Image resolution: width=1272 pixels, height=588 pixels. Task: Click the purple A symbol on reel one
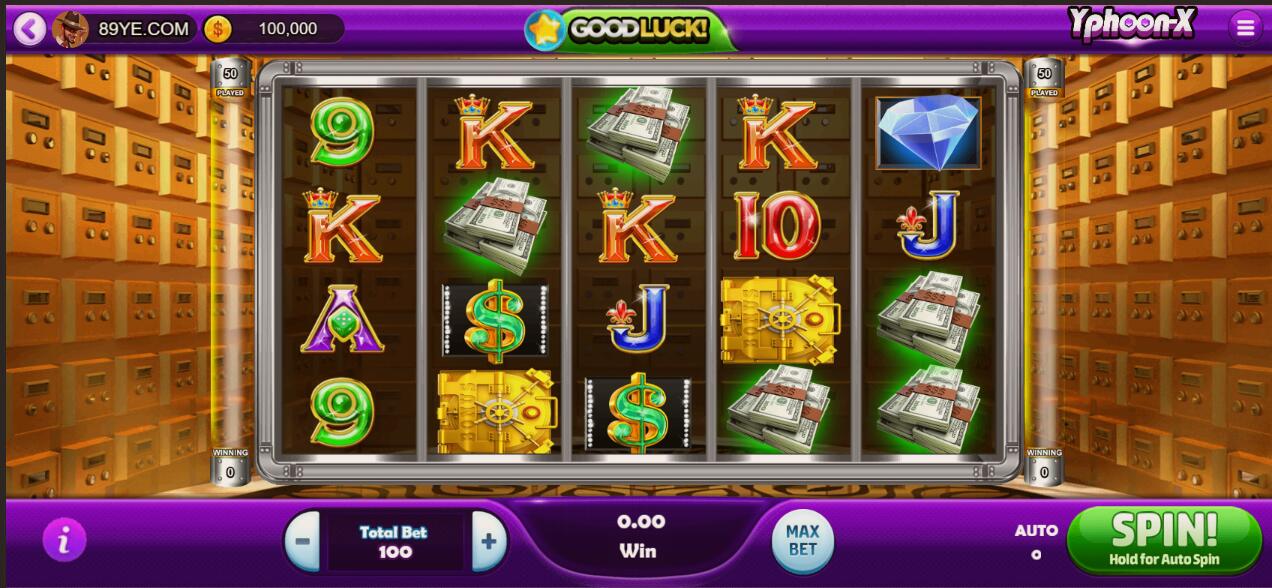342,318
